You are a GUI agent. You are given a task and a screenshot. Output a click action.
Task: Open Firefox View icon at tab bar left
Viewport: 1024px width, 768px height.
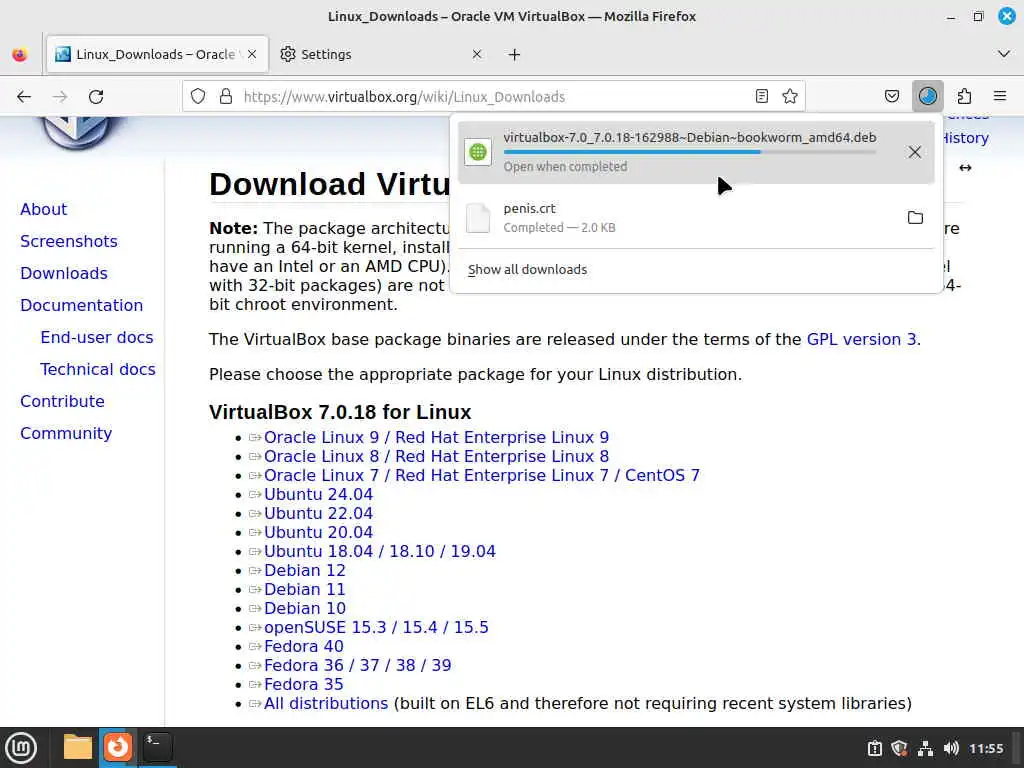point(20,54)
